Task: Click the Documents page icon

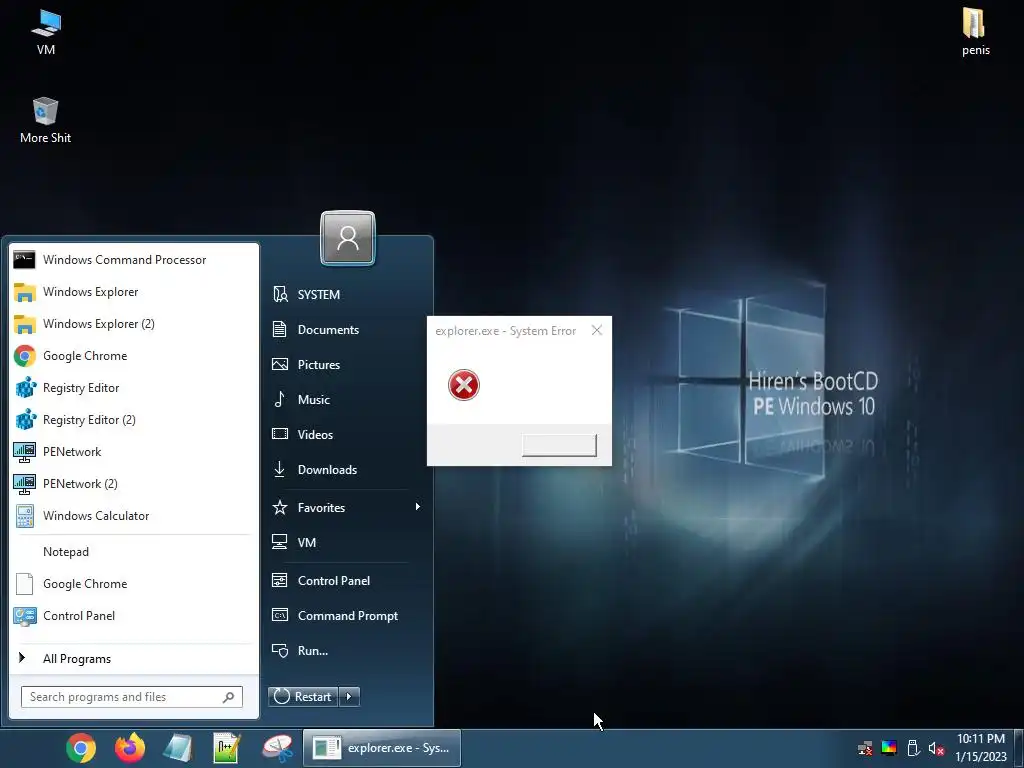Action: 280,329
